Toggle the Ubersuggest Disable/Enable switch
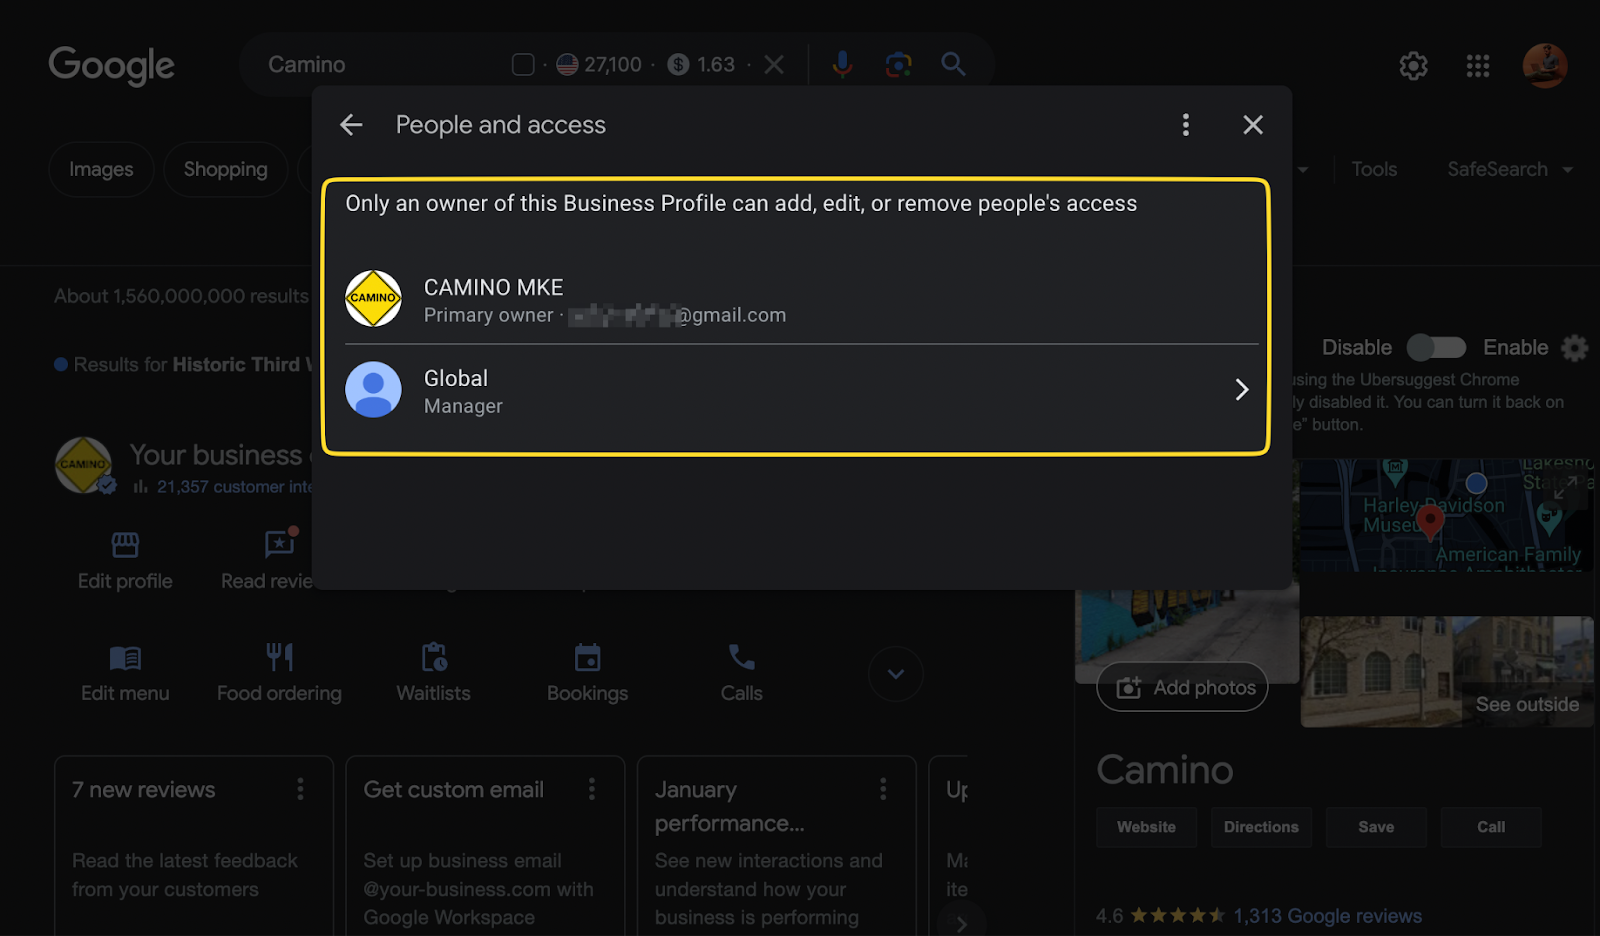The width and height of the screenshot is (1600, 936). pos(1436,348)
